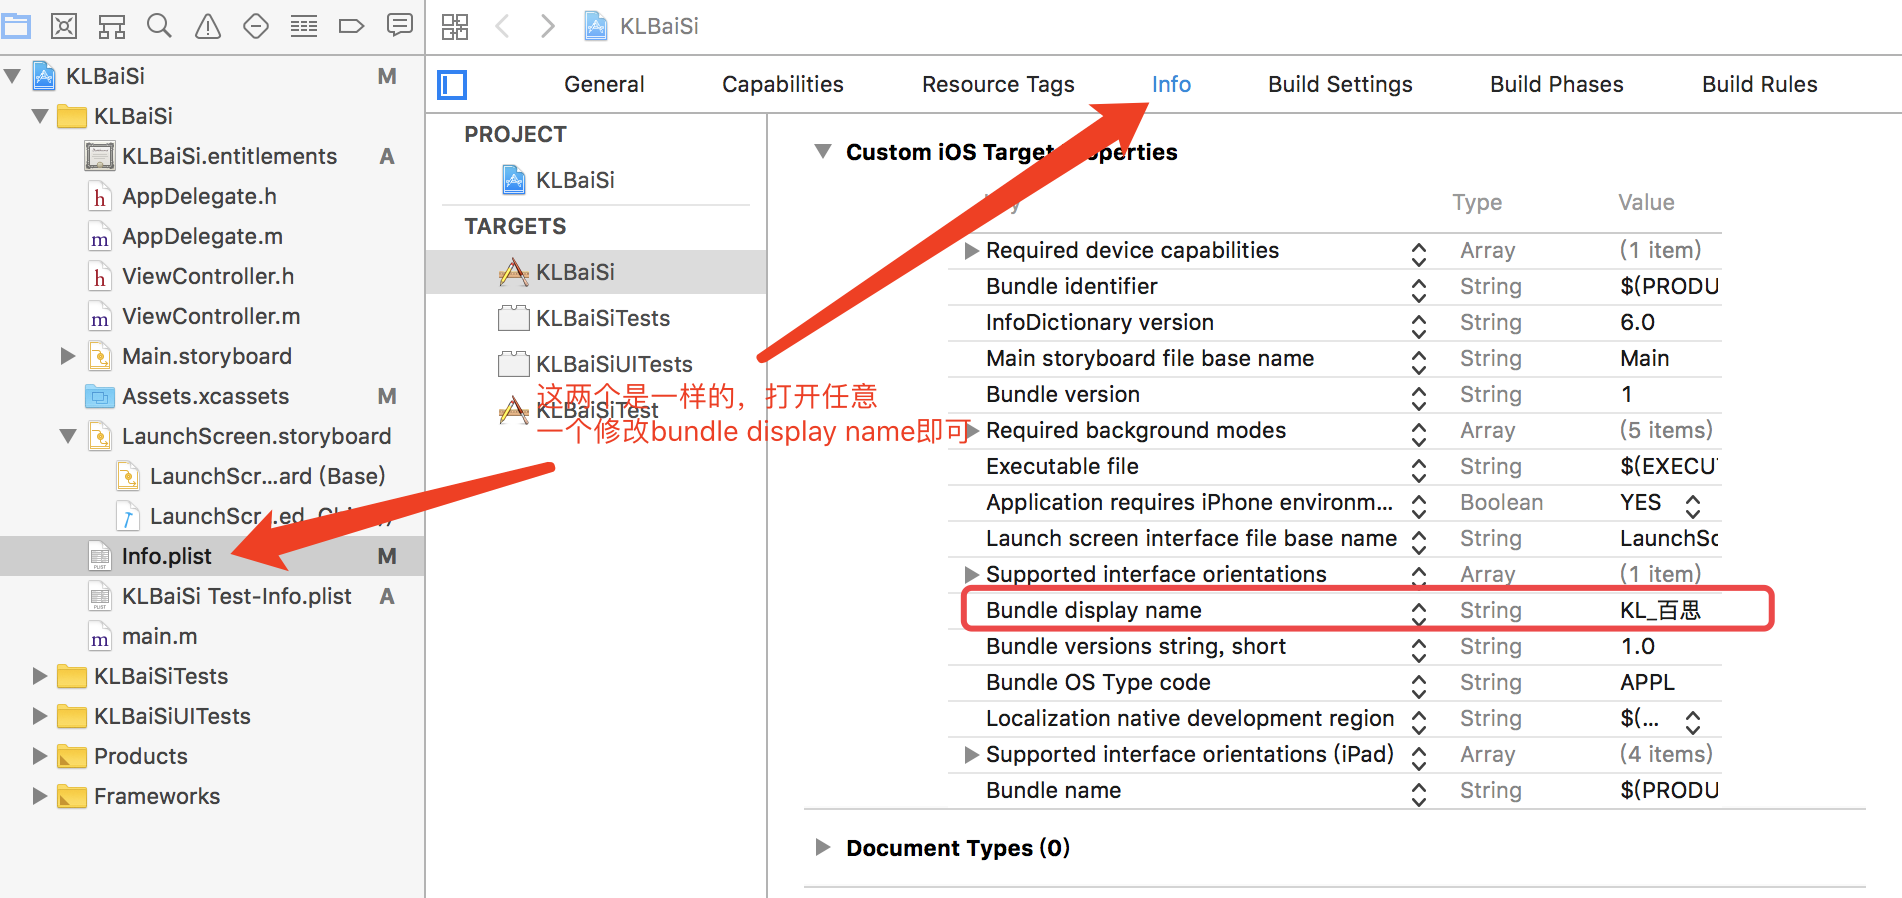This screenshot has width=1902, height=898.
Task: Switch to the General tab
Action: [604, 85]
